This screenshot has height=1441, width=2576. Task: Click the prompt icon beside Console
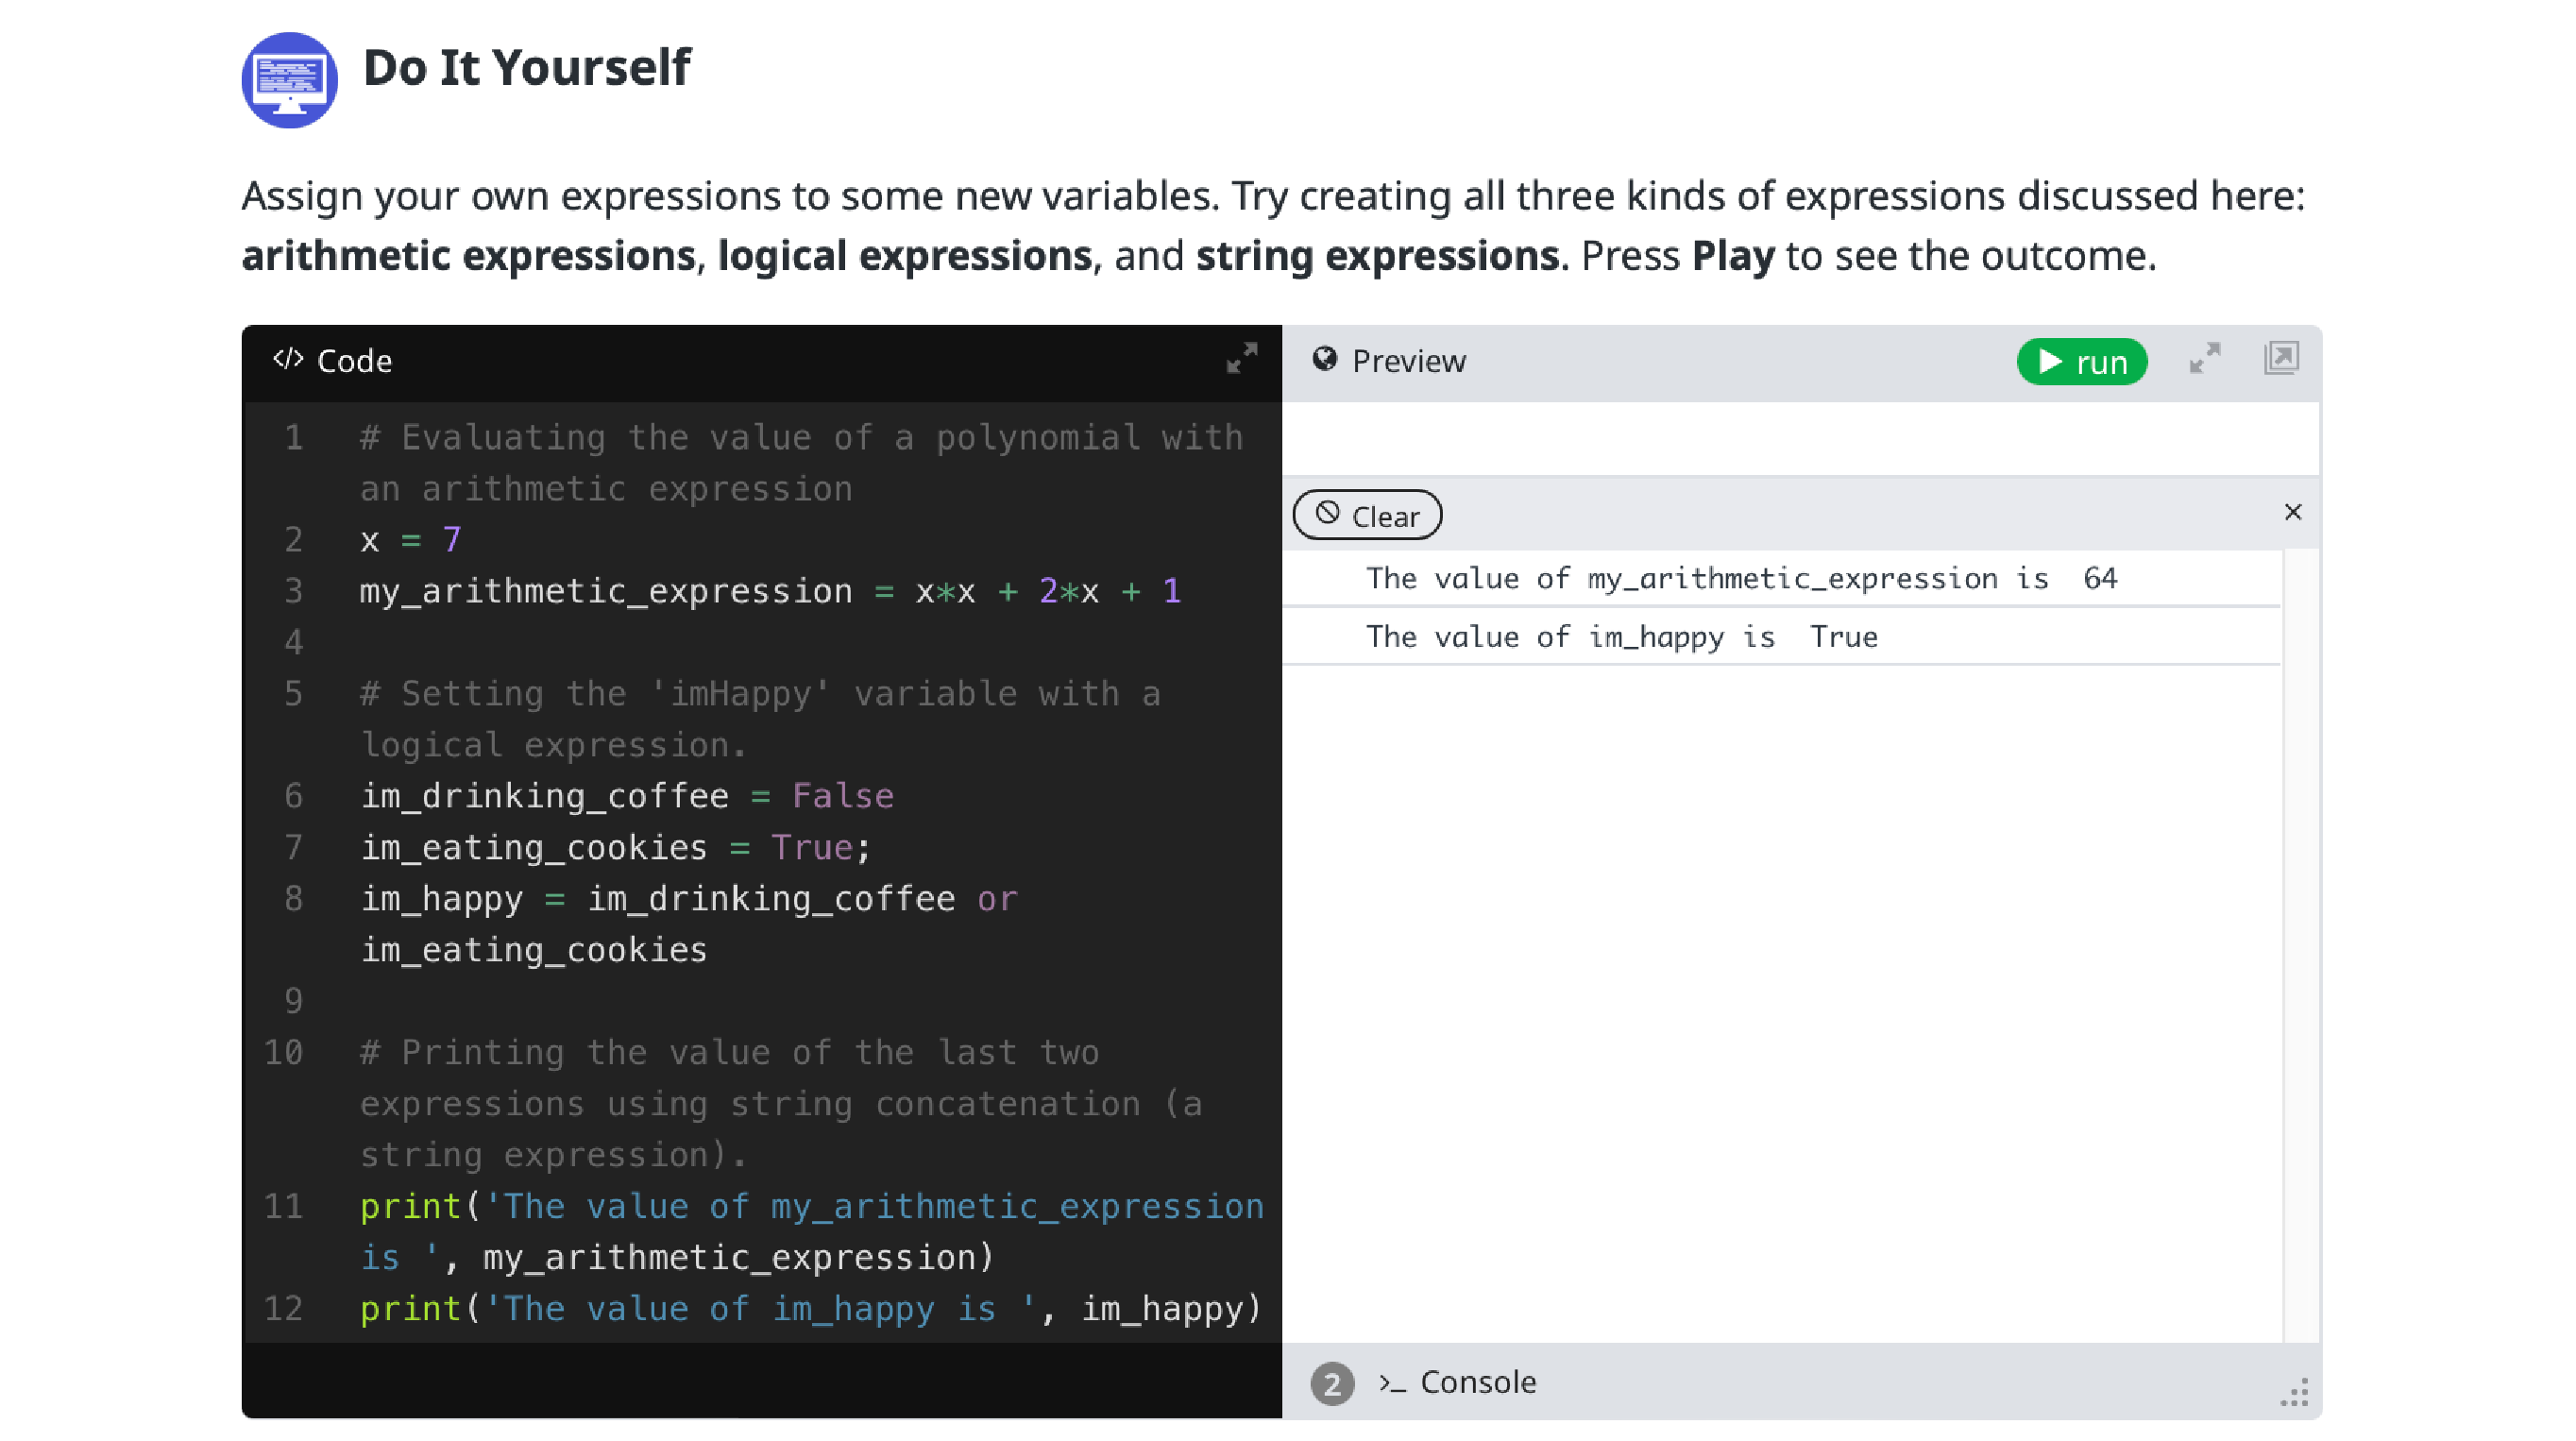pyautogui.click(x=1392, y=1383)
